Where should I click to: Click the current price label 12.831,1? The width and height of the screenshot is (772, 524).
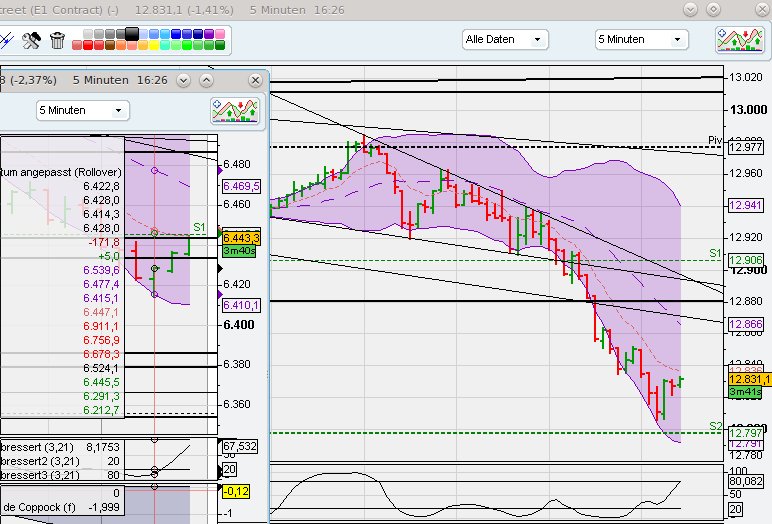pyautogui.click(x=750, y=379)
